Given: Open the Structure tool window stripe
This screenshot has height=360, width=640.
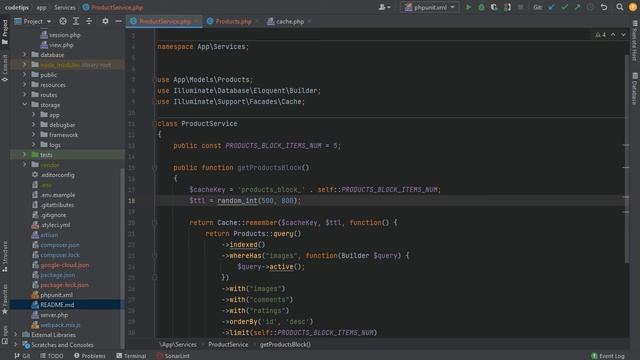Looking at the screenshot, I should [5, 256].
